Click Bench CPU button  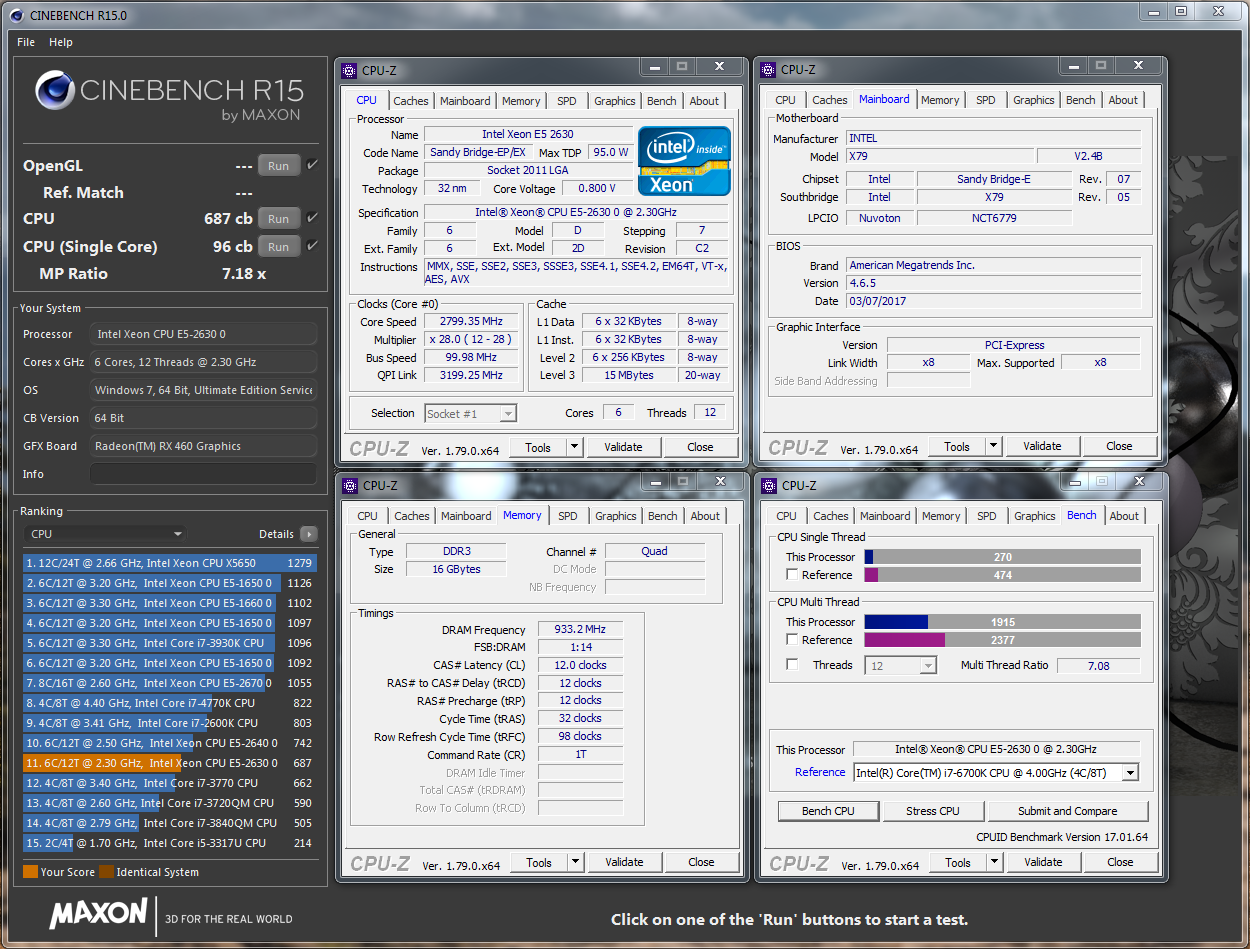click(828, 811)
